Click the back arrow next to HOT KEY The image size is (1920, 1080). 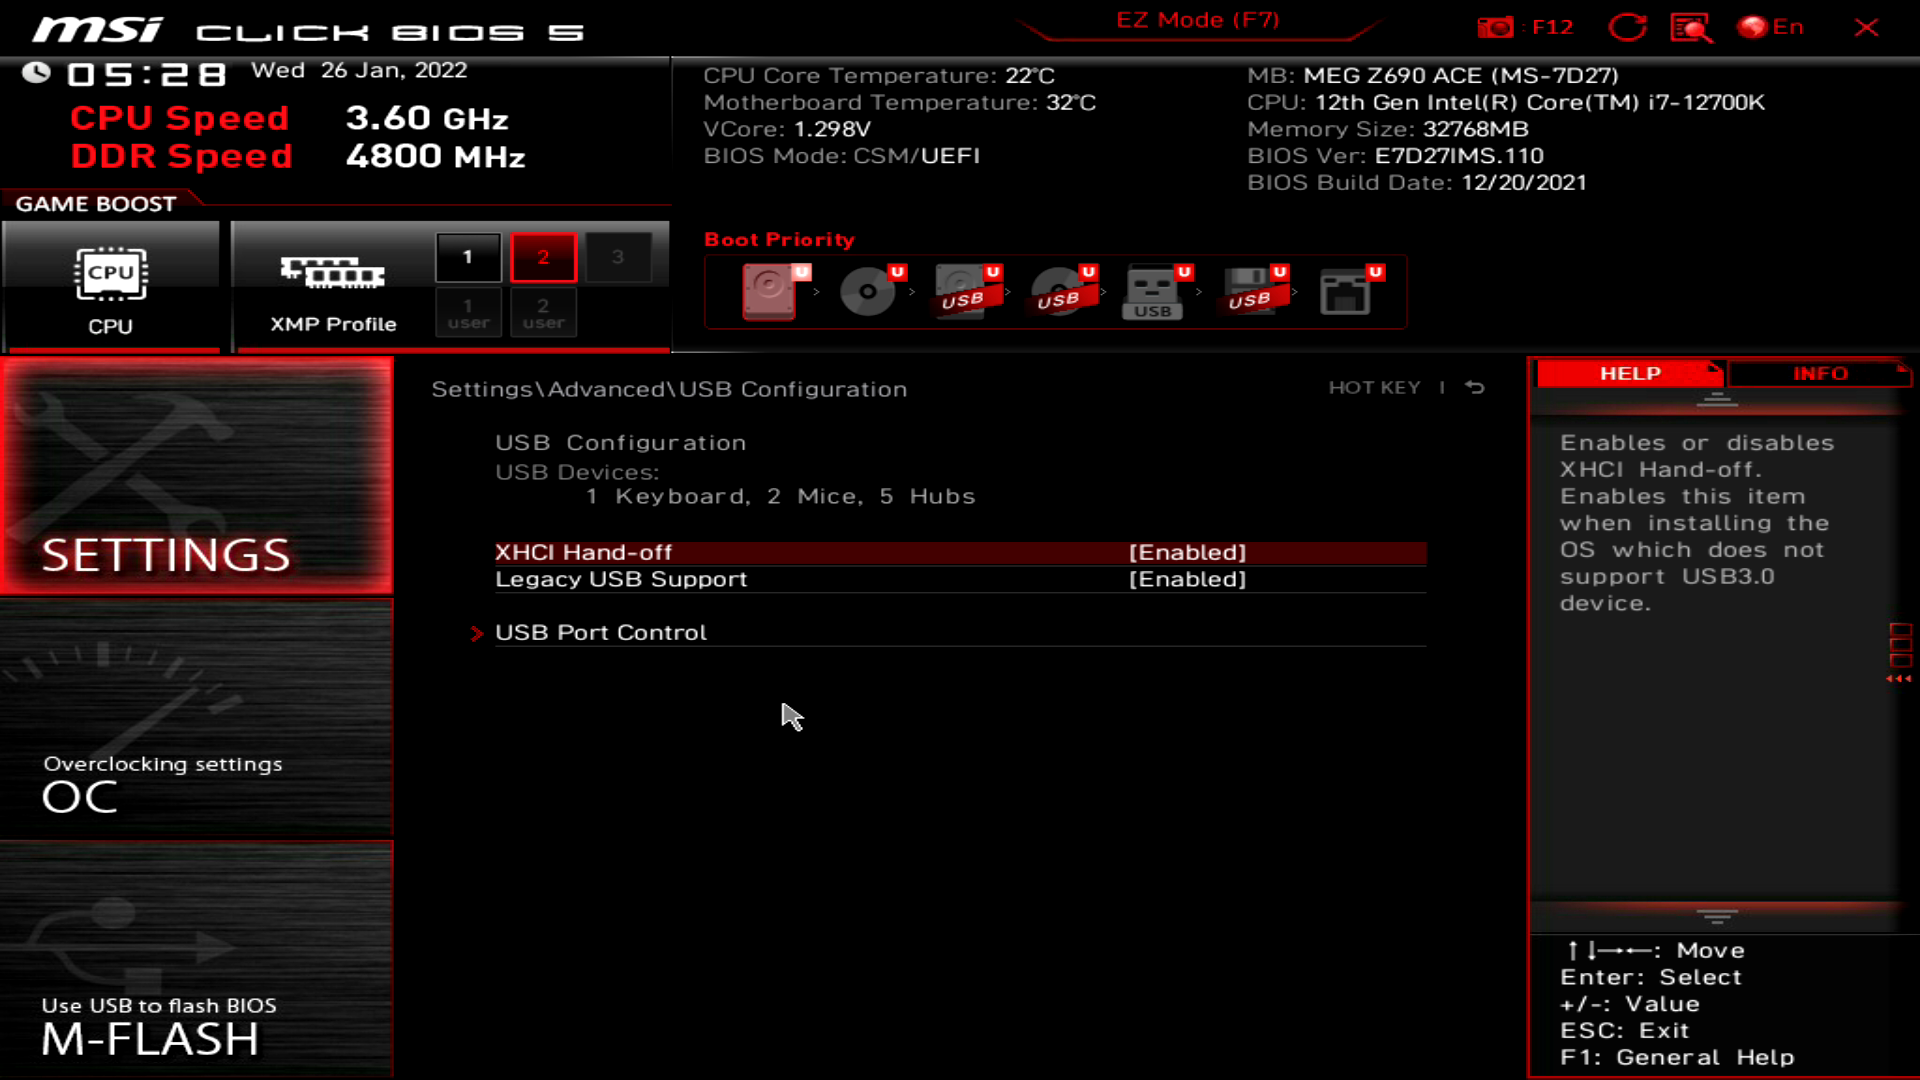[x=1474, y=388]
